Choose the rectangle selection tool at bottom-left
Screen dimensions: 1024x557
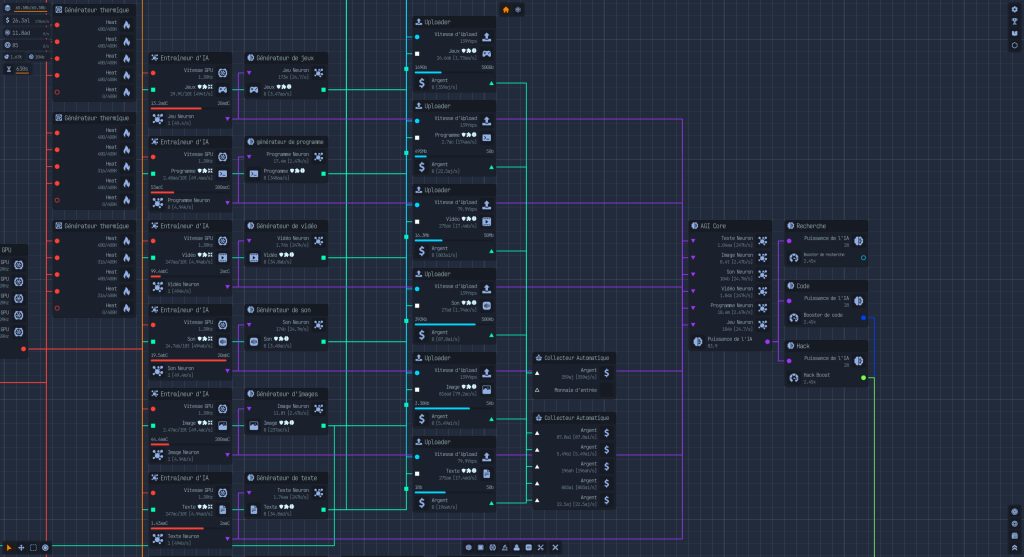pos(33,548)
